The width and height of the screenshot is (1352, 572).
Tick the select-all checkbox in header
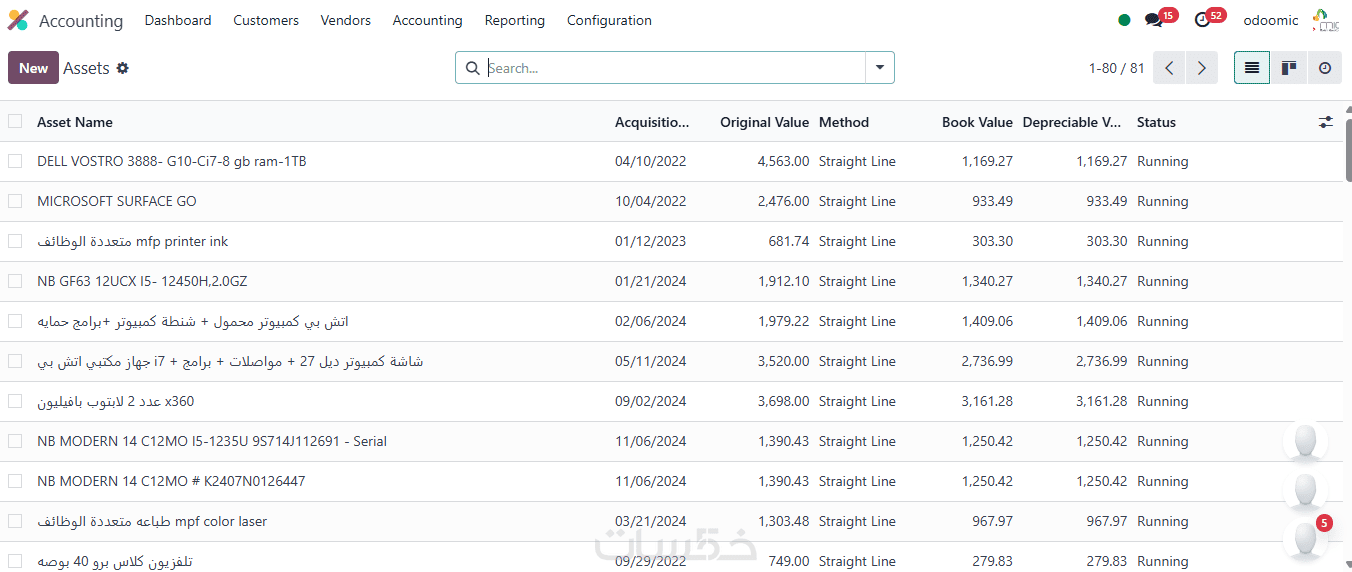click(15, 121)
